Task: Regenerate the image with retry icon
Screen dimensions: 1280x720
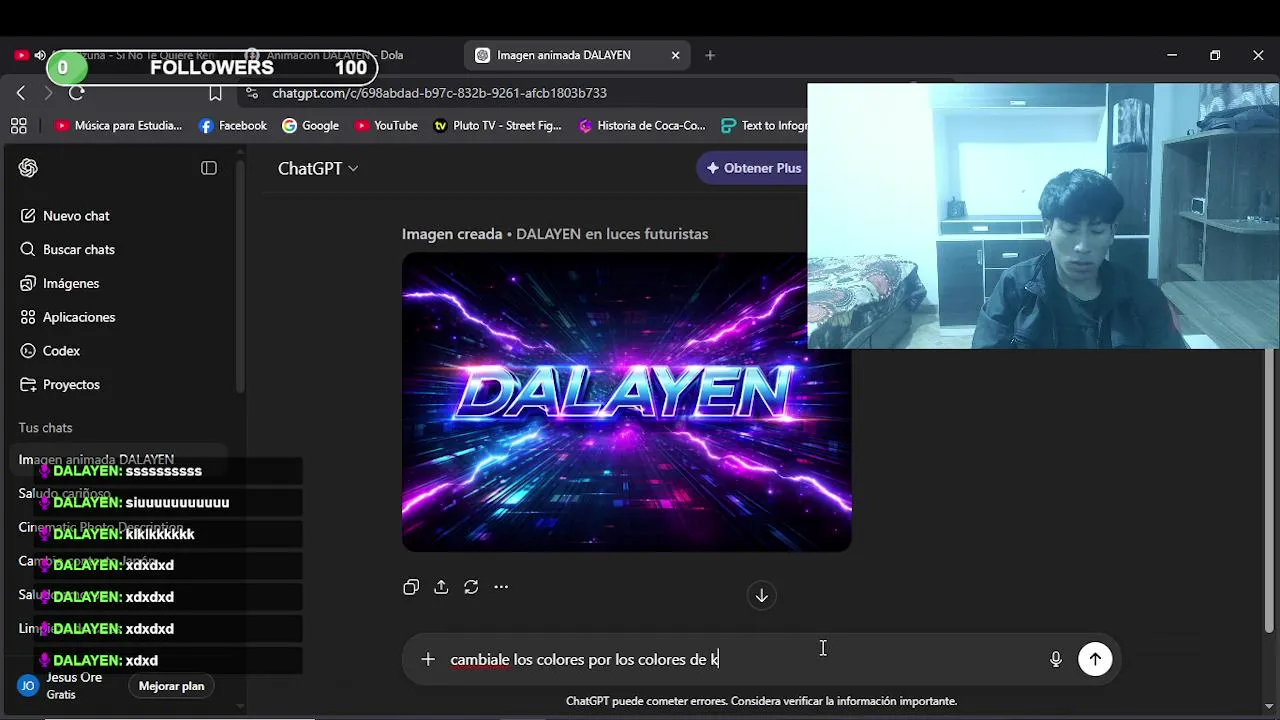Action: [471, 587]
